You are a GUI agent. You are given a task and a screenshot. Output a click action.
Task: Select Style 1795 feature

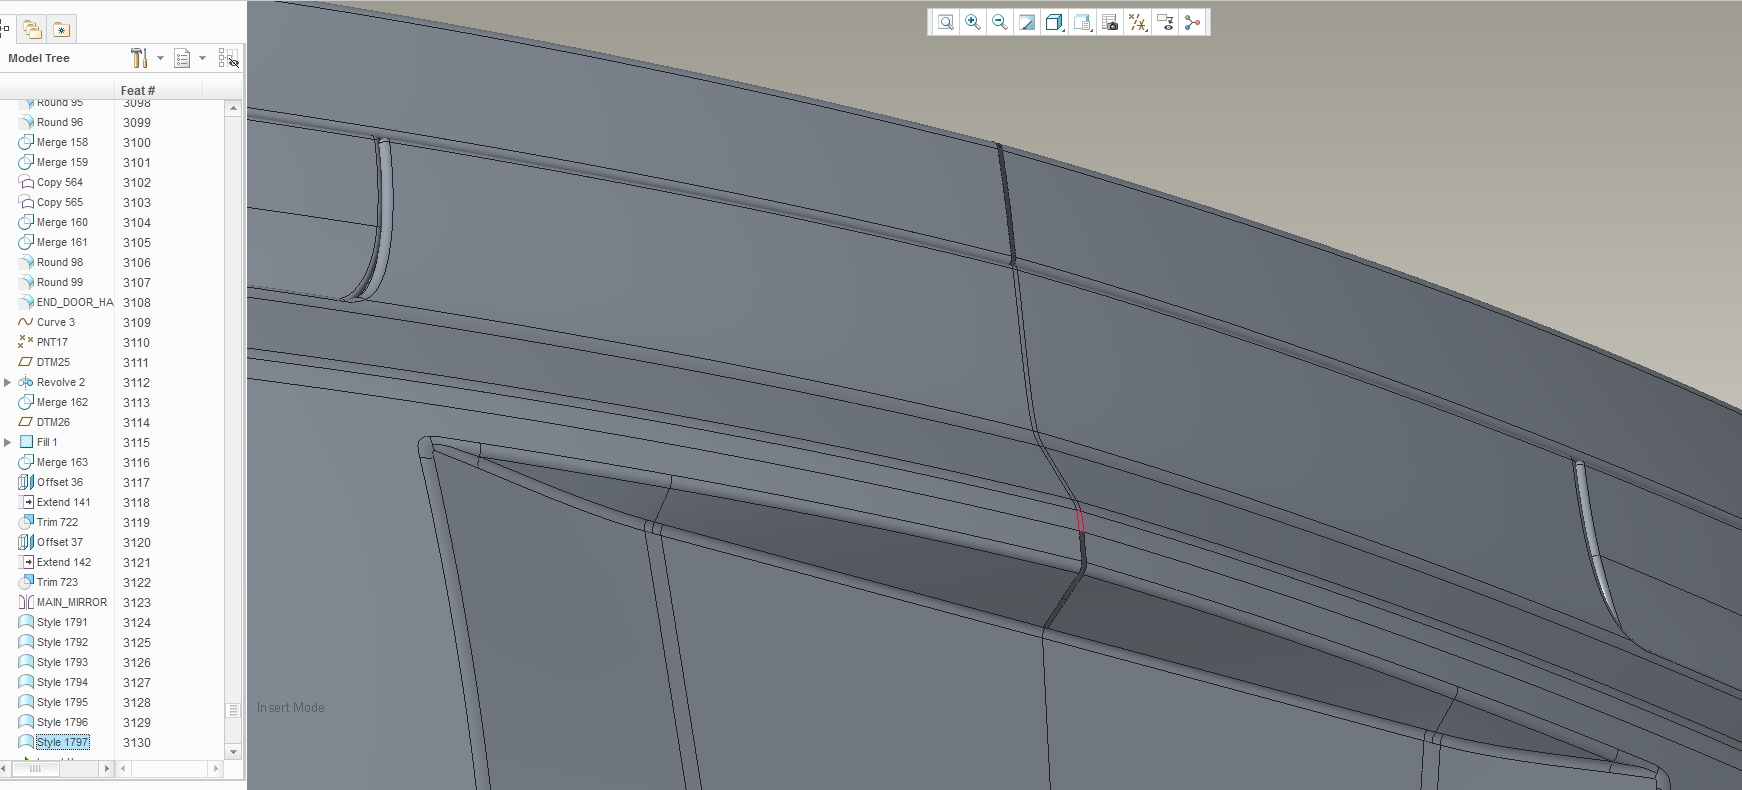(x=62, y=702)
